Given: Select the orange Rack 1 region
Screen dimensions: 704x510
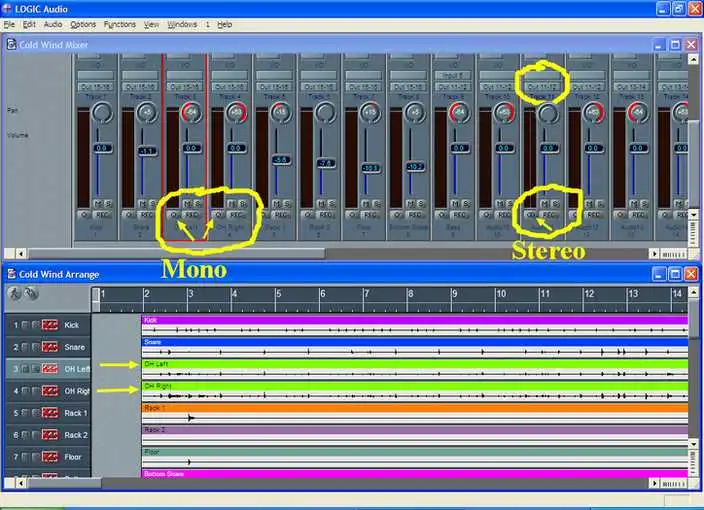Looking at the screenshot, I should tap(415, 413).
